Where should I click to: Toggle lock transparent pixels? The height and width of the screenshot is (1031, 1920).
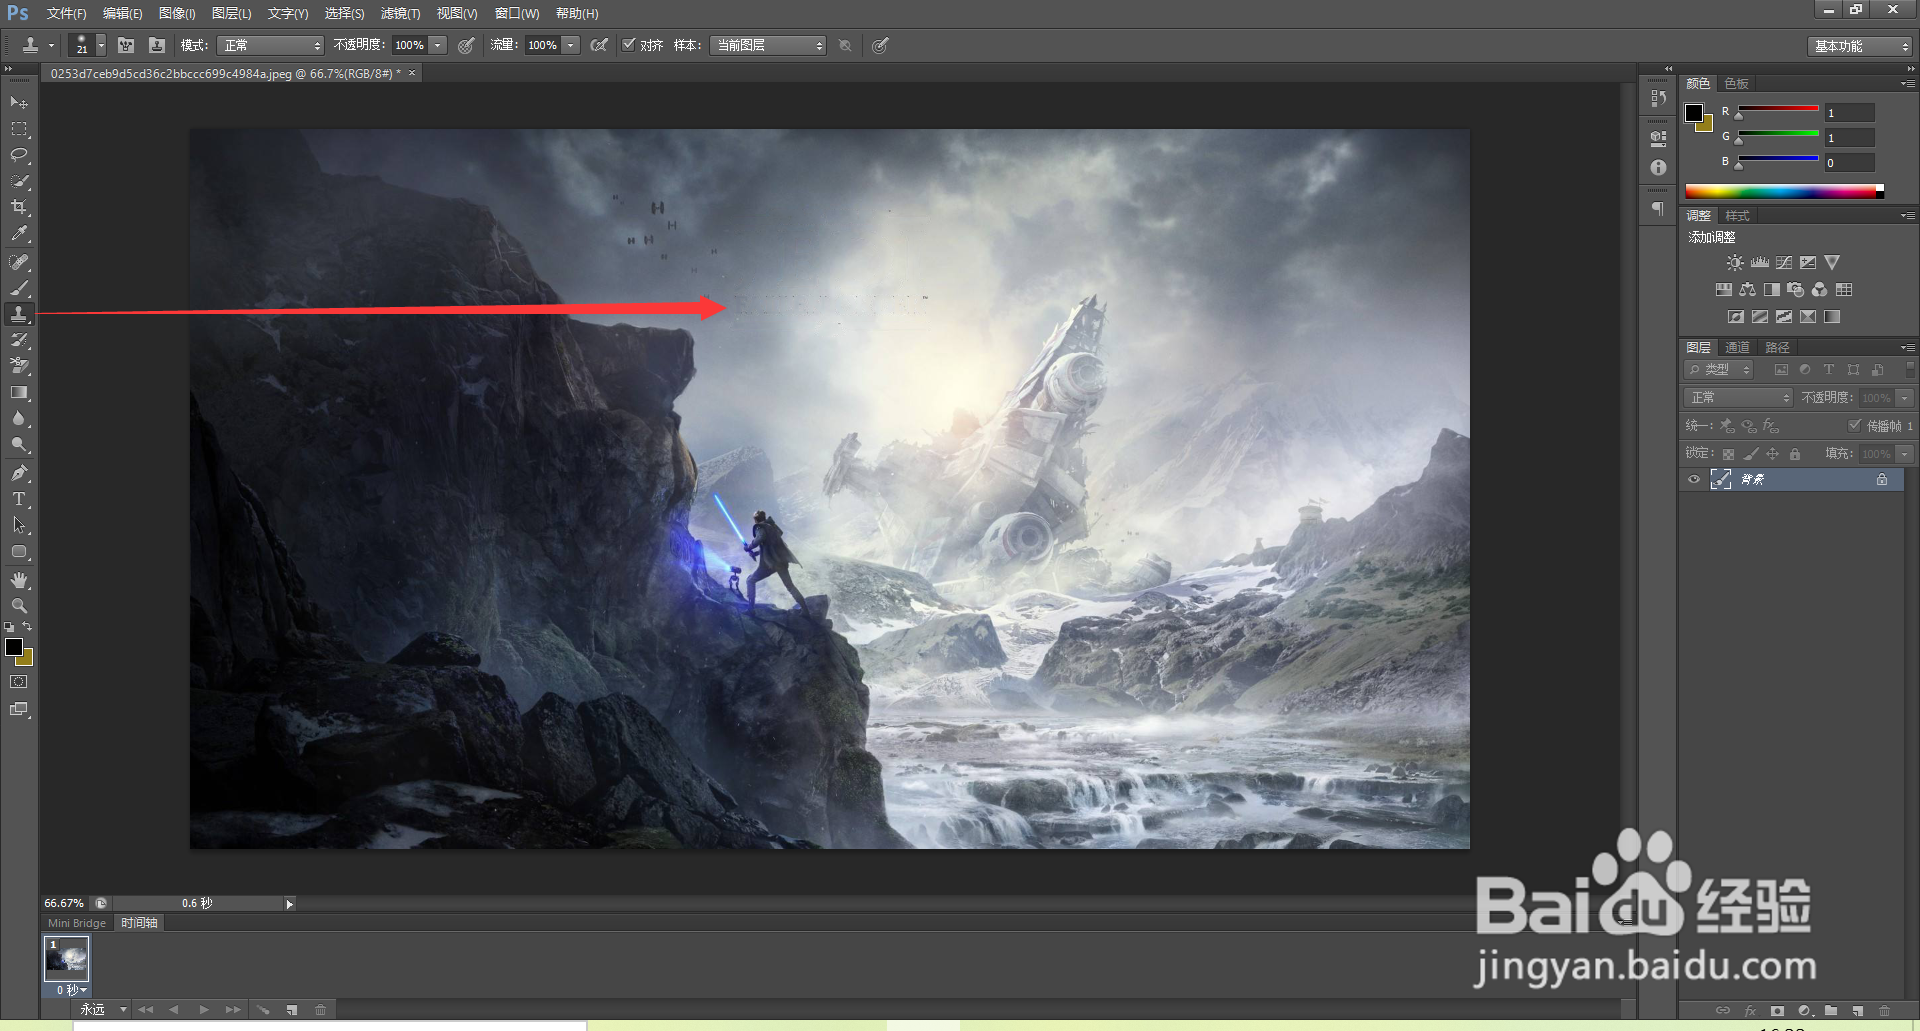[1728, 454]
